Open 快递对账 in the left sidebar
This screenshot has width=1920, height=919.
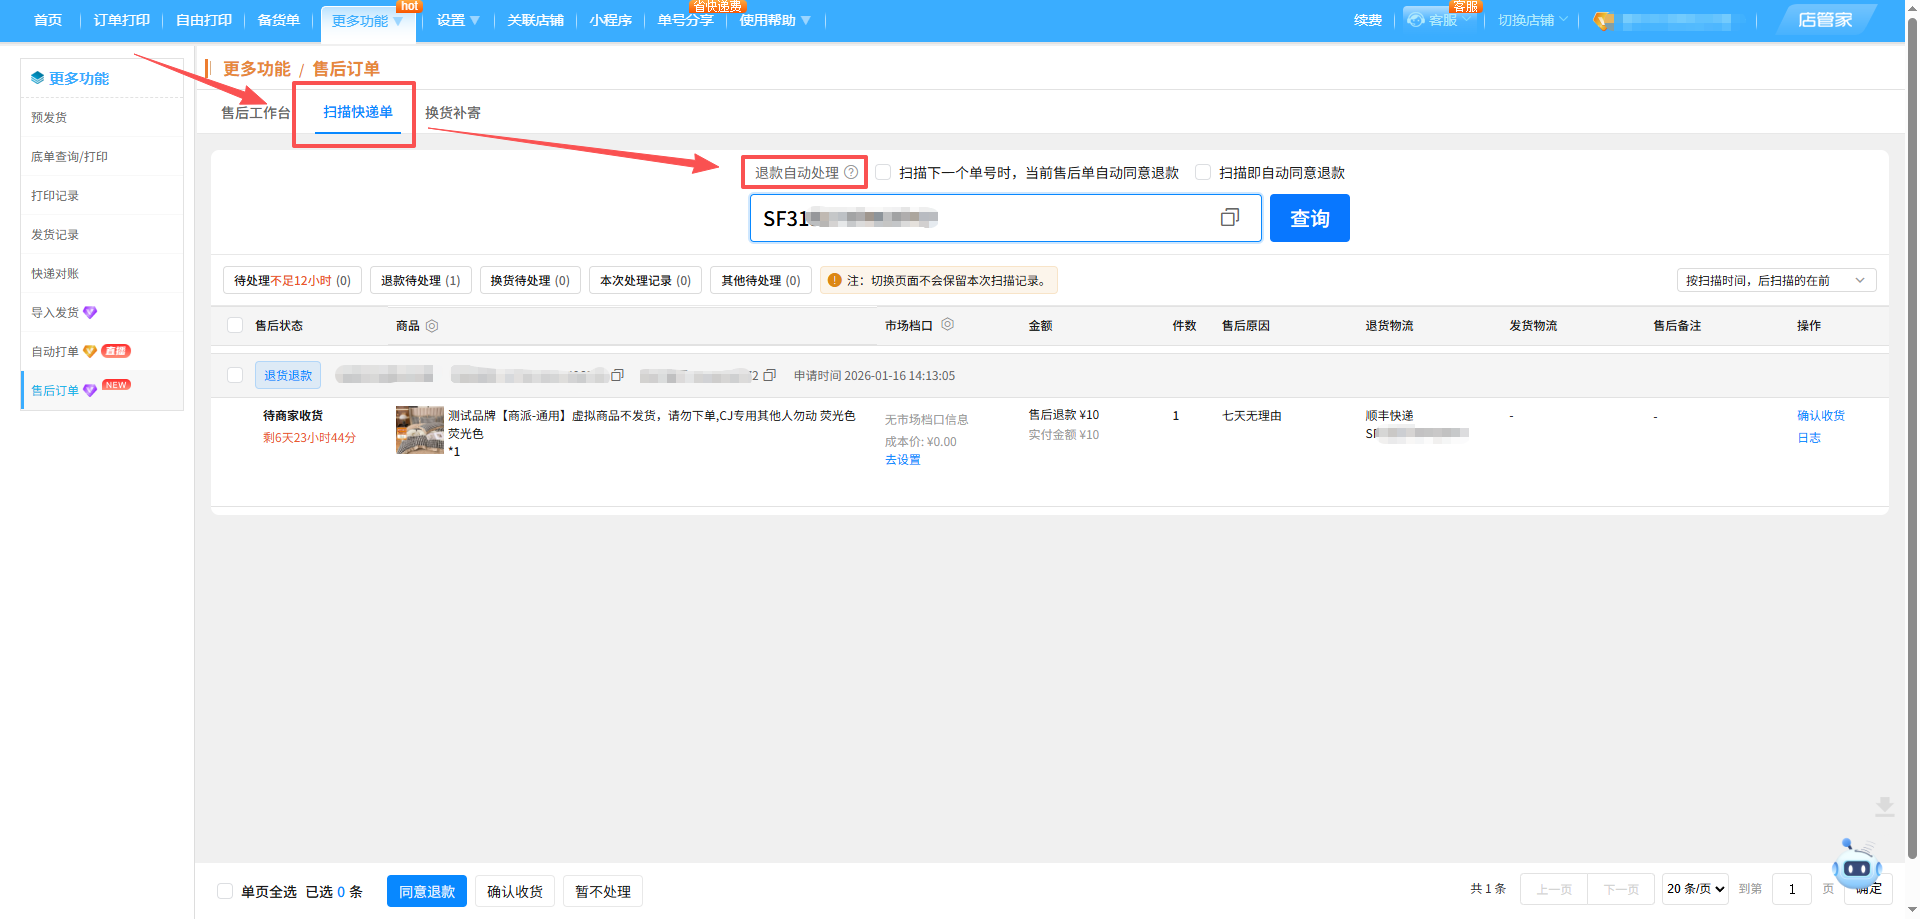(x=55, y=274)
